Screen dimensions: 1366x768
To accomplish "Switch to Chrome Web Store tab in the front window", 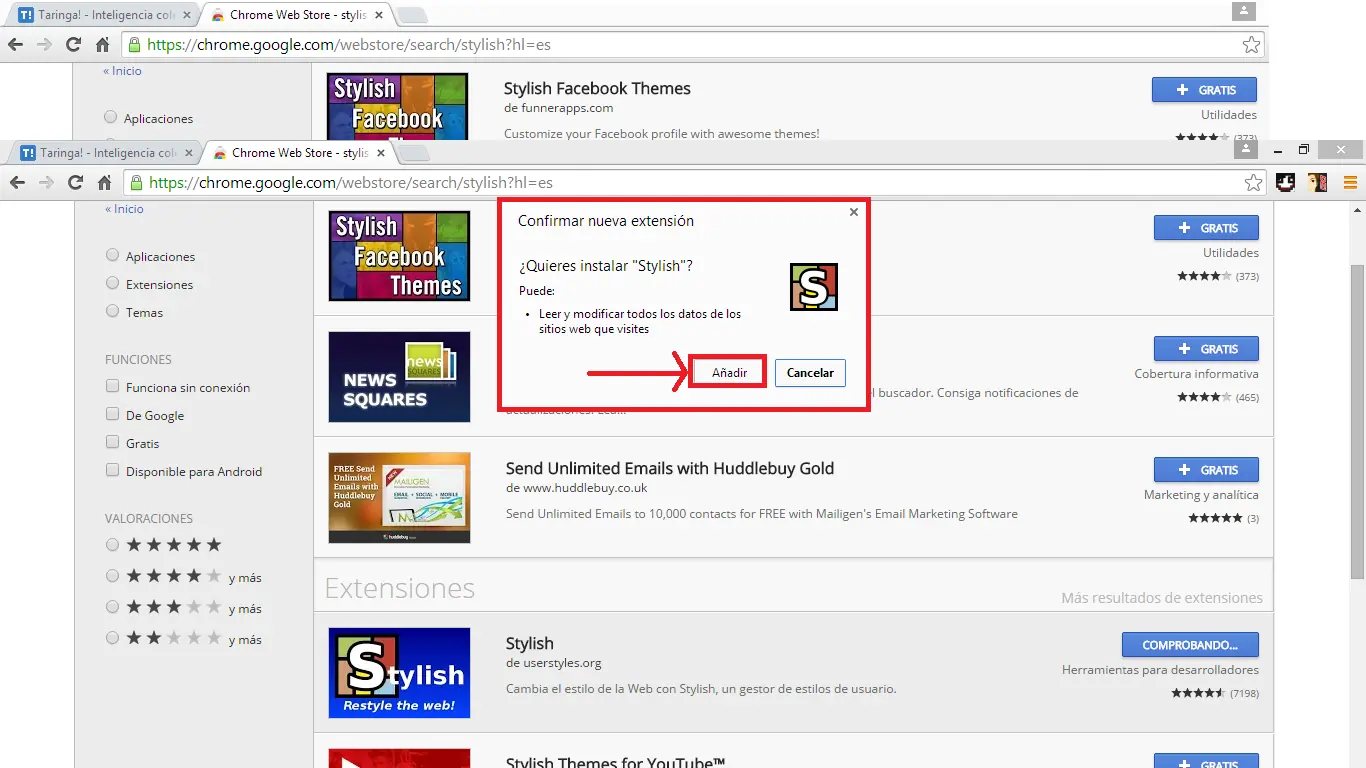I will pyautogui.click(x=298, y=153).
